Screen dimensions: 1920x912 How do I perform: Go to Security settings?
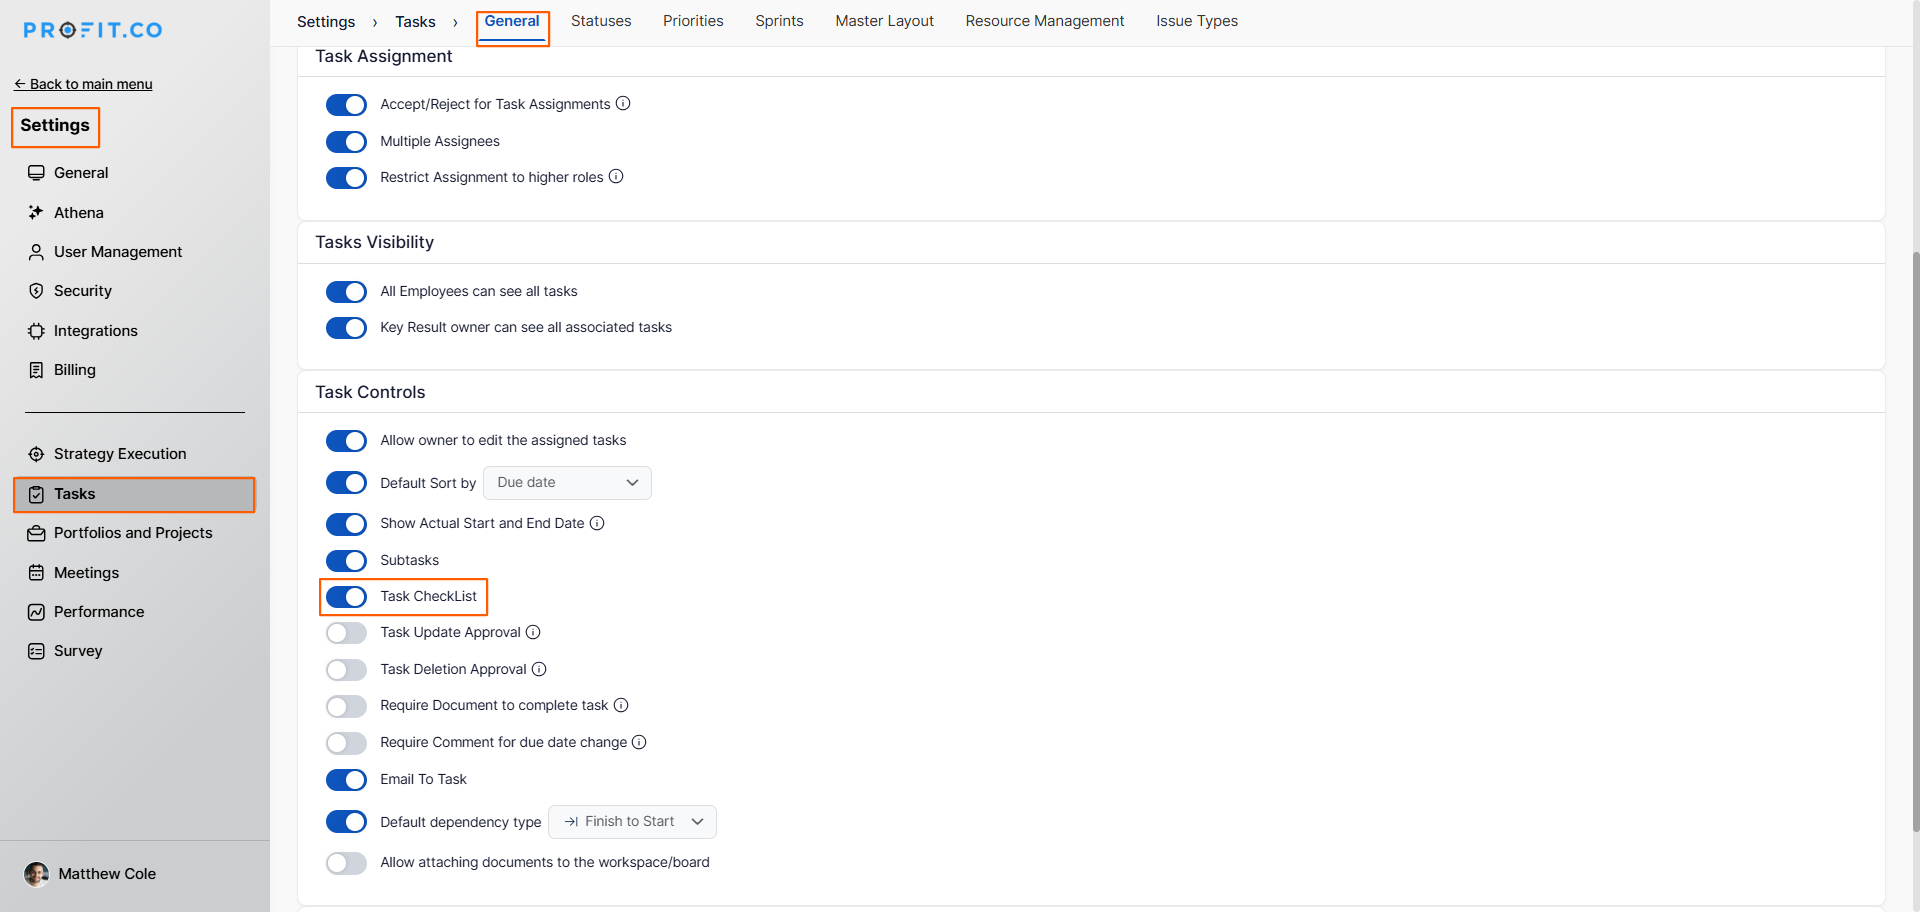tap(83, 291)
